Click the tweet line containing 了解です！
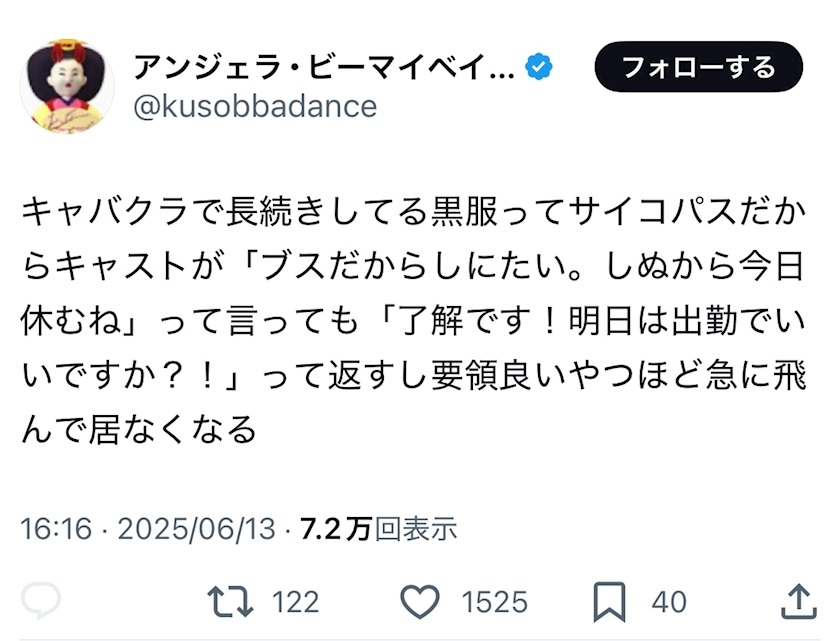The image size is (840, 641). 414,321
